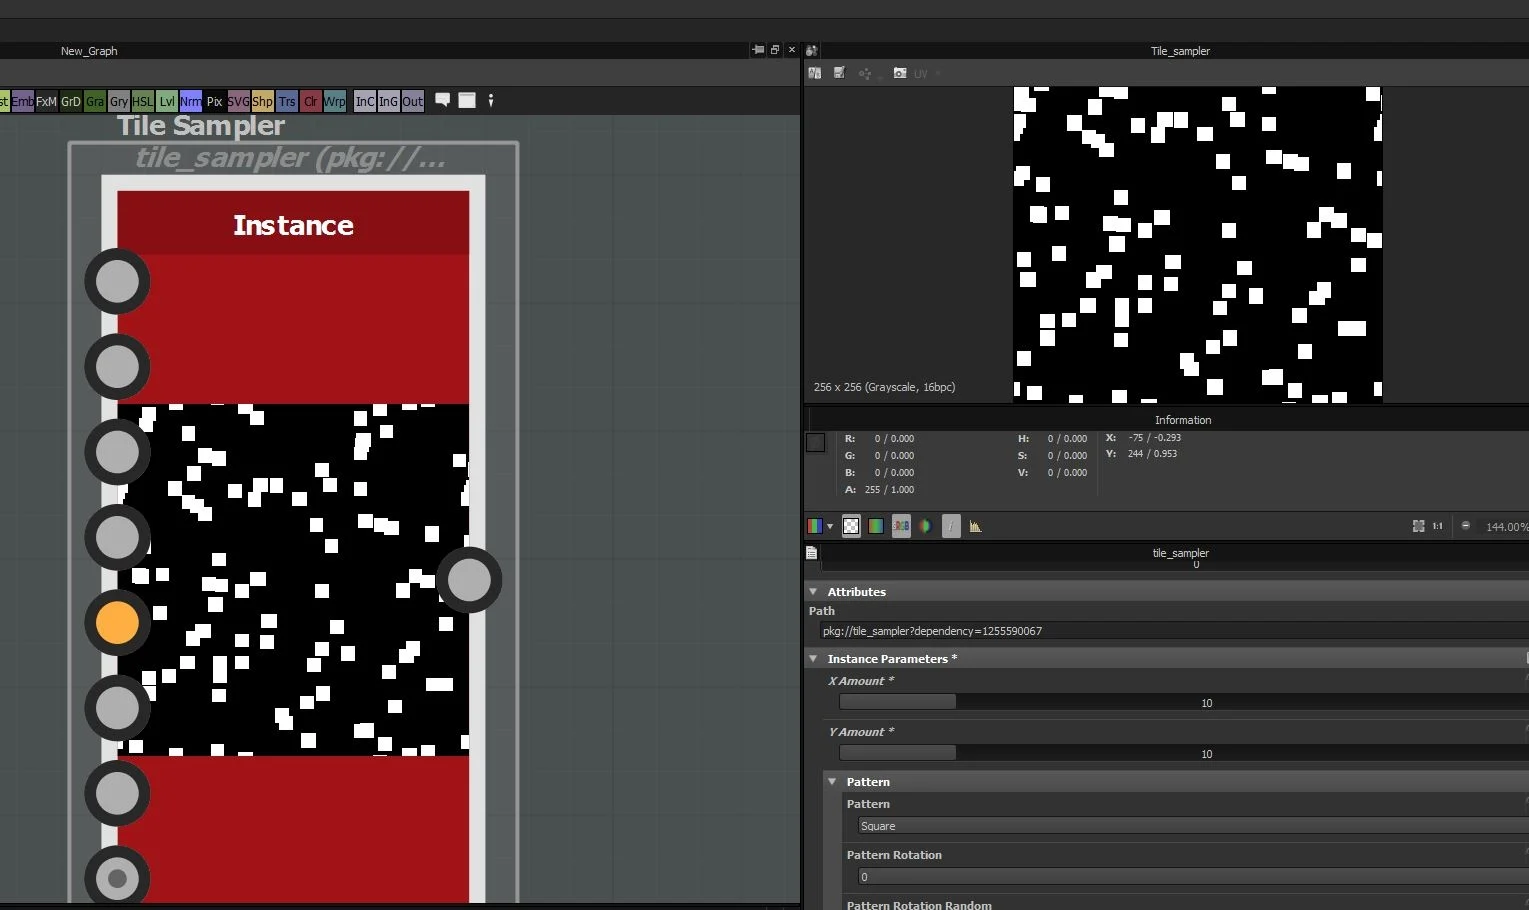This screenshot has height=910, width=1529.
Task: Toggle sRGB display mode
Action: 901,526
